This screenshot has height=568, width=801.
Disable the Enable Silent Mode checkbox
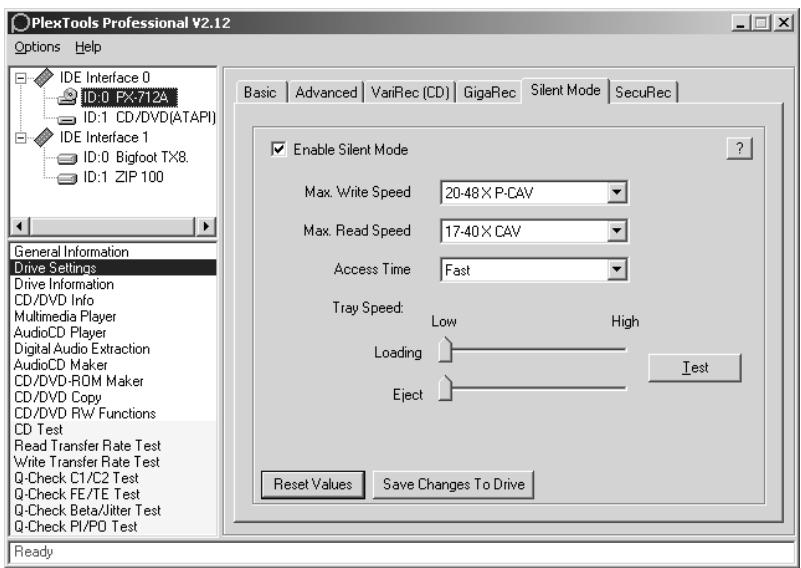[x=278, y=149]
